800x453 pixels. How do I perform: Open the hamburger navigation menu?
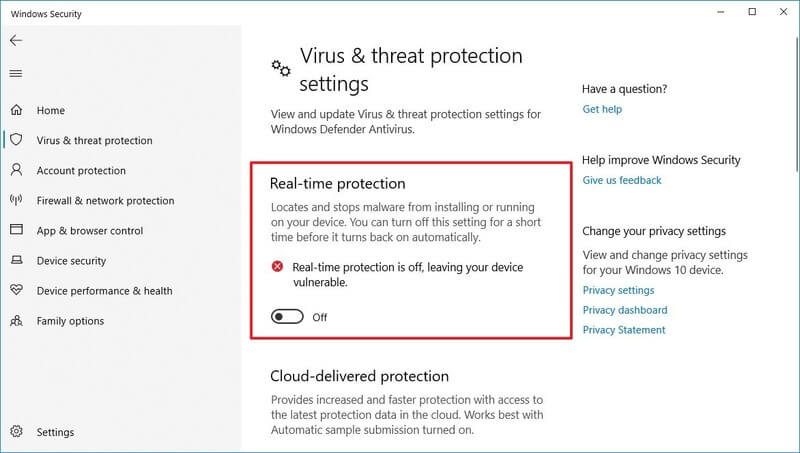(16, 73)
